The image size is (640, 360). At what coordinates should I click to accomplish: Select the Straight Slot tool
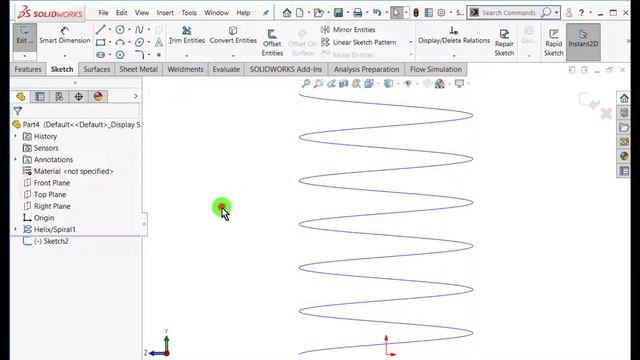coord(100,55)
